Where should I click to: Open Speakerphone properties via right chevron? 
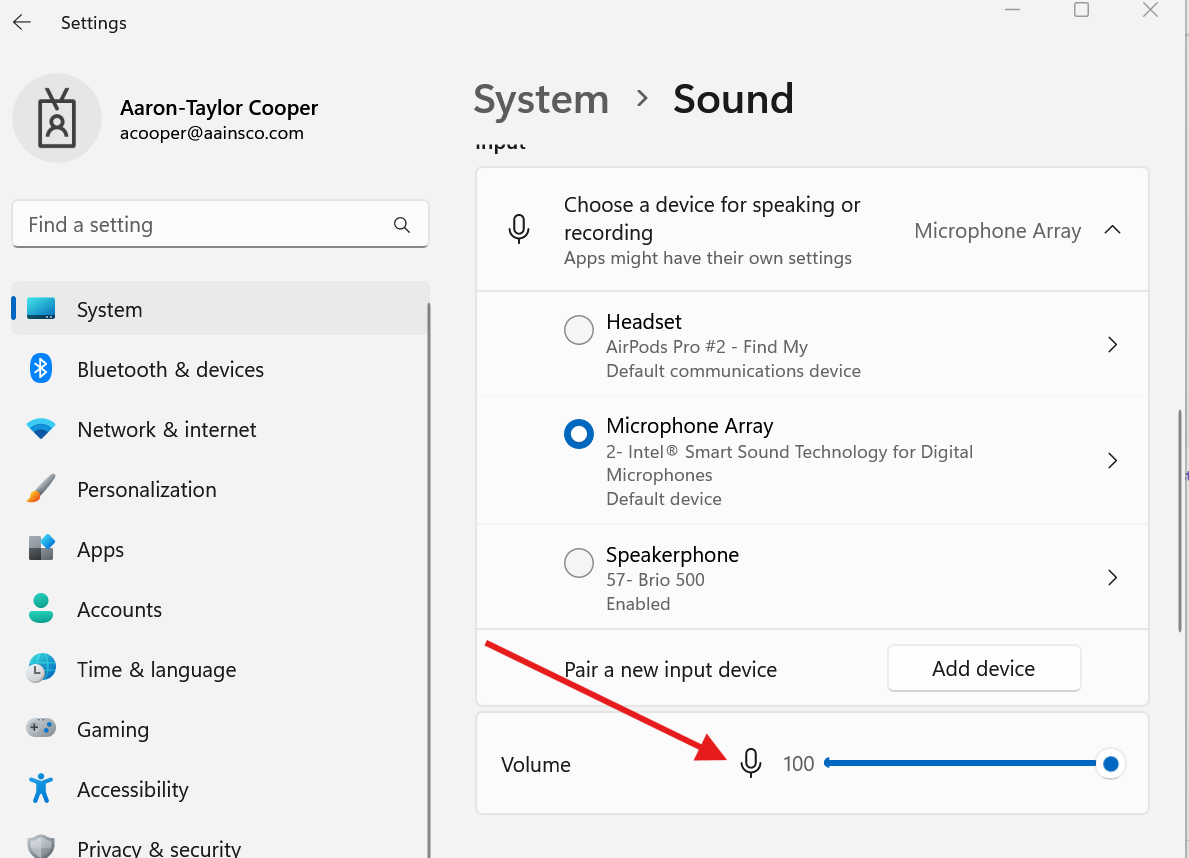pyautogui.click(x=1112, y=578)
